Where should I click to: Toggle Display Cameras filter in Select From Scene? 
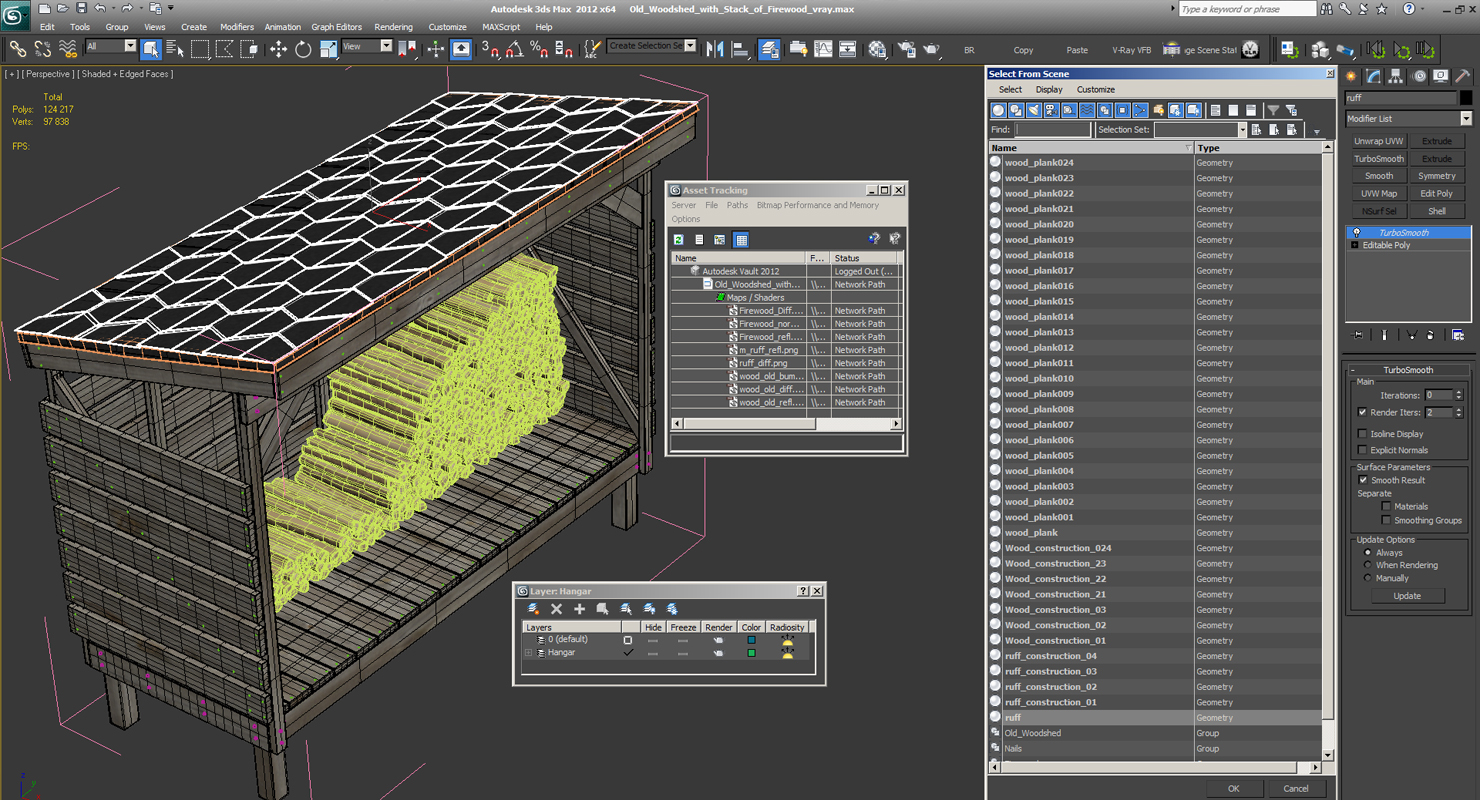pyautogui.click(x=1052, y=110)
